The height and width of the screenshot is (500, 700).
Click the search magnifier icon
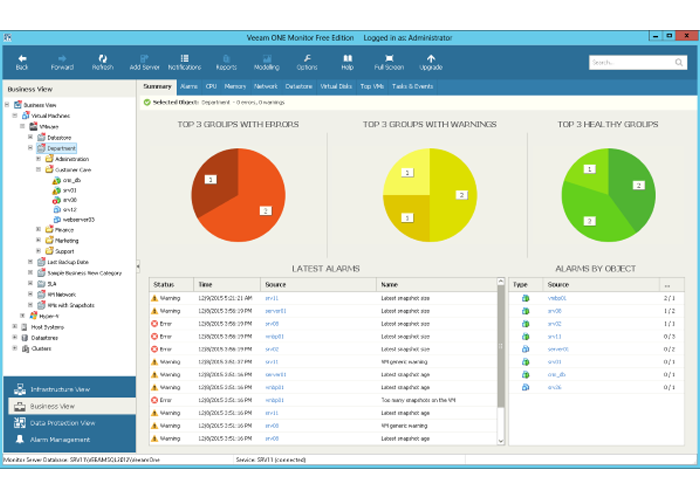tap(679, 62)
